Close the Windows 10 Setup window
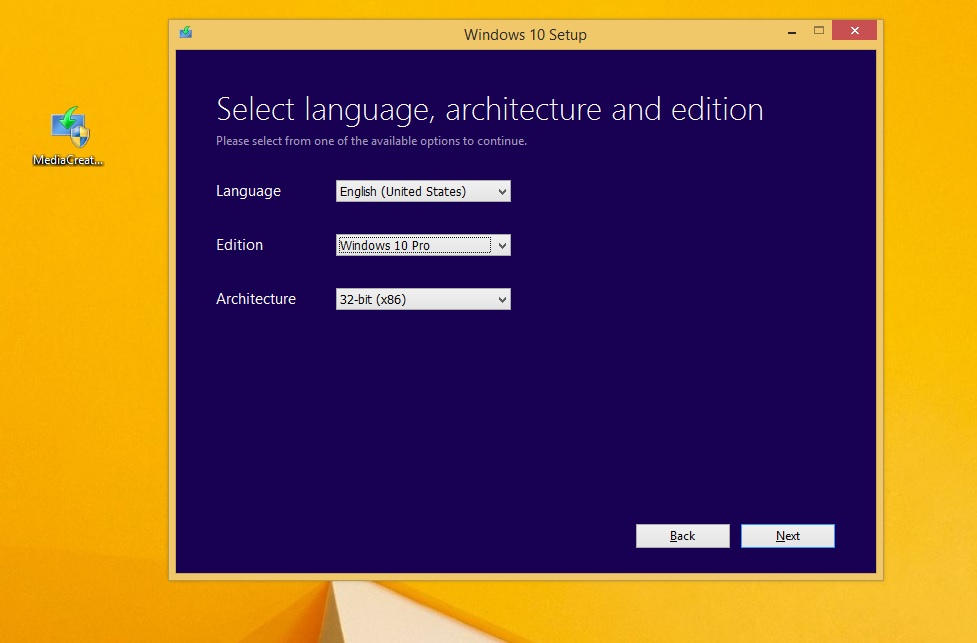 pos(854,31)
